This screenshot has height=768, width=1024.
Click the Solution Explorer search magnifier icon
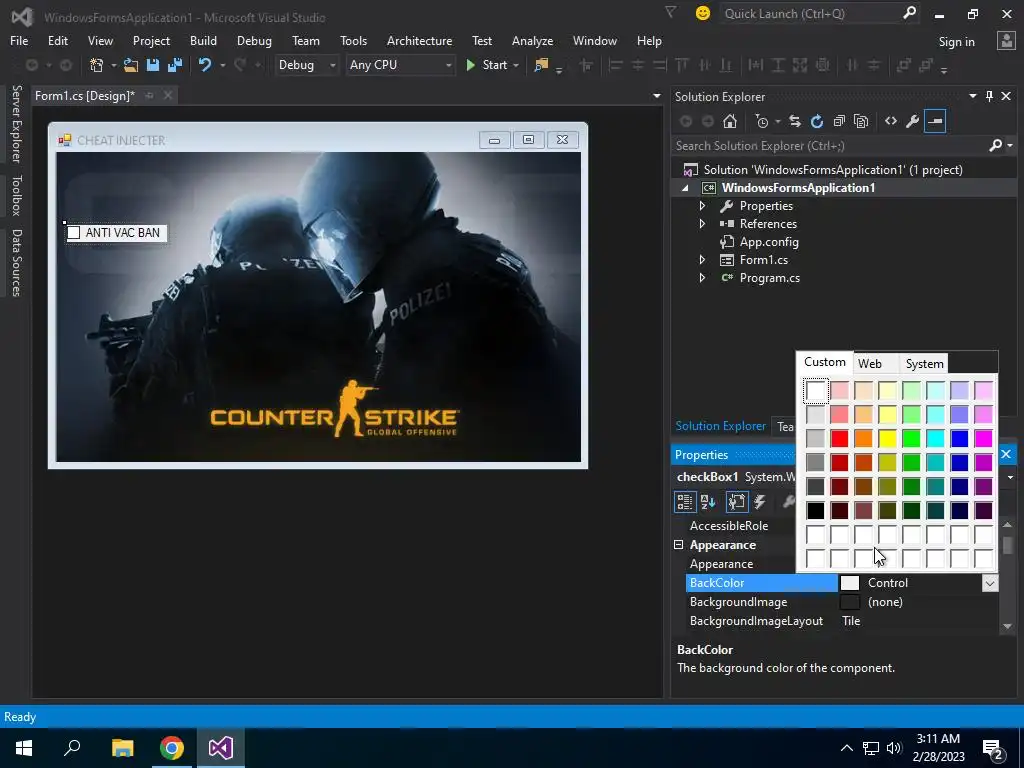tap(995, 145)
